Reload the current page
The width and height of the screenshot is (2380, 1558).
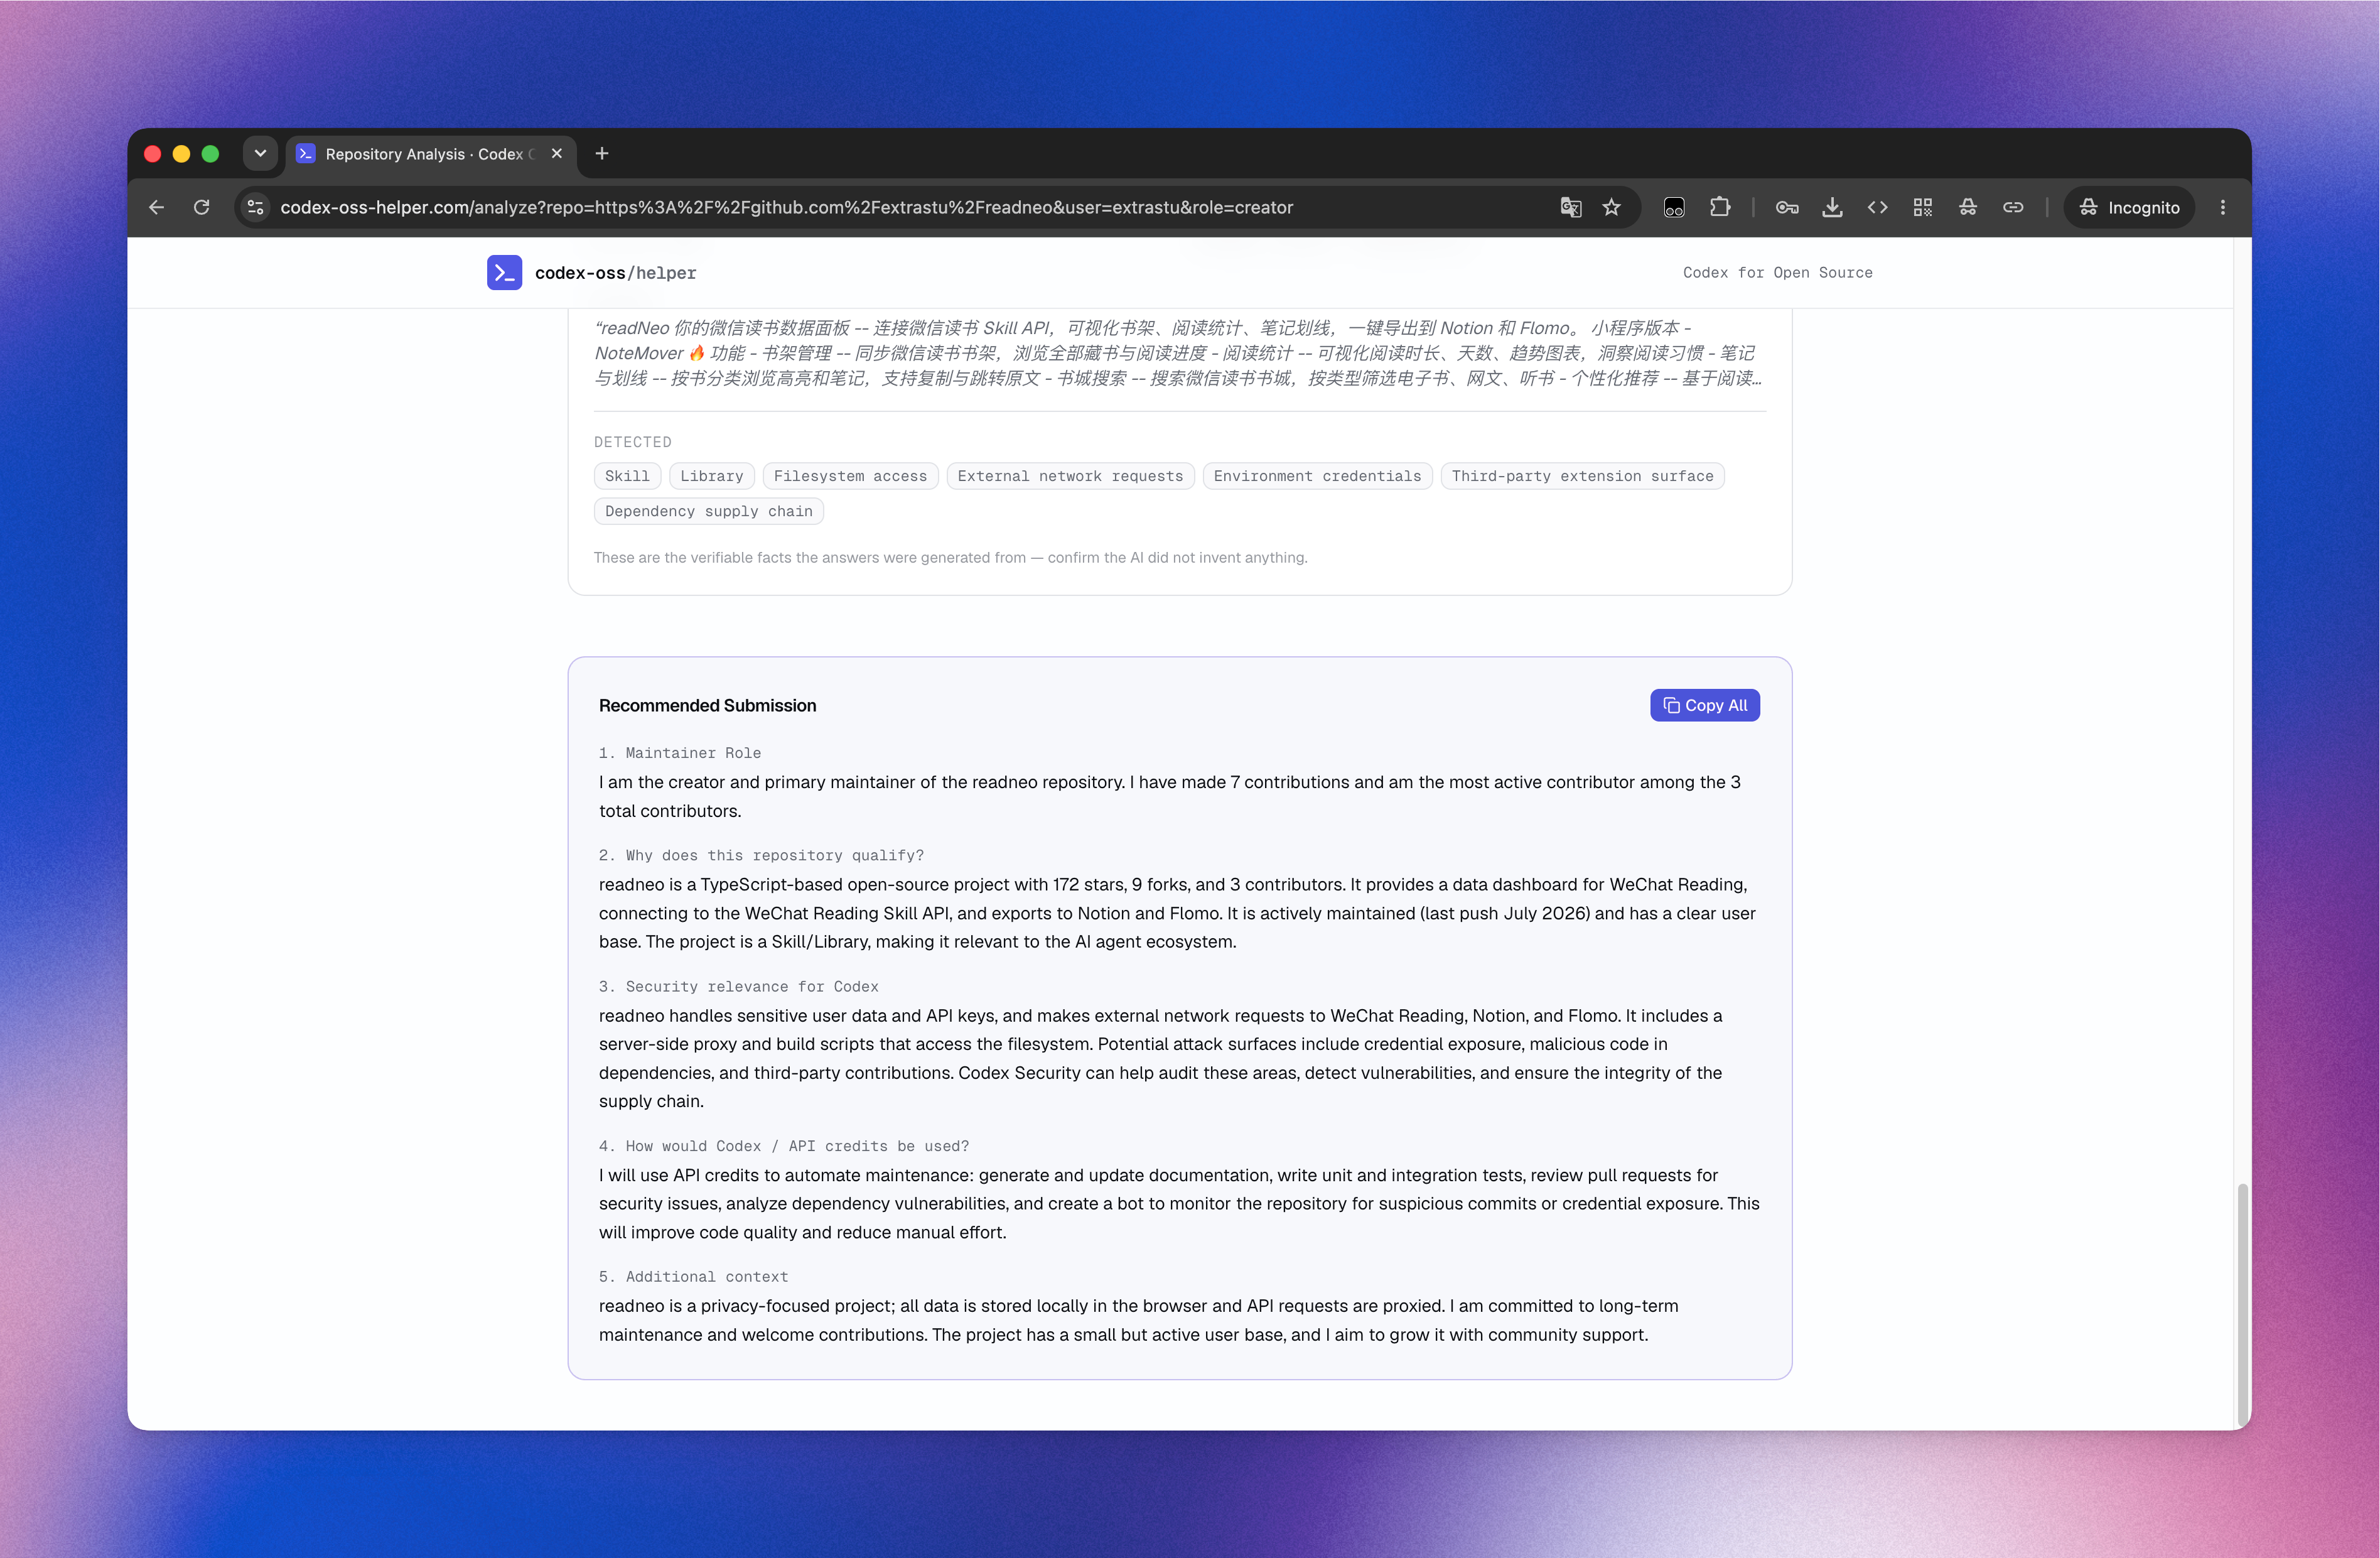click(x=202, y=207)
